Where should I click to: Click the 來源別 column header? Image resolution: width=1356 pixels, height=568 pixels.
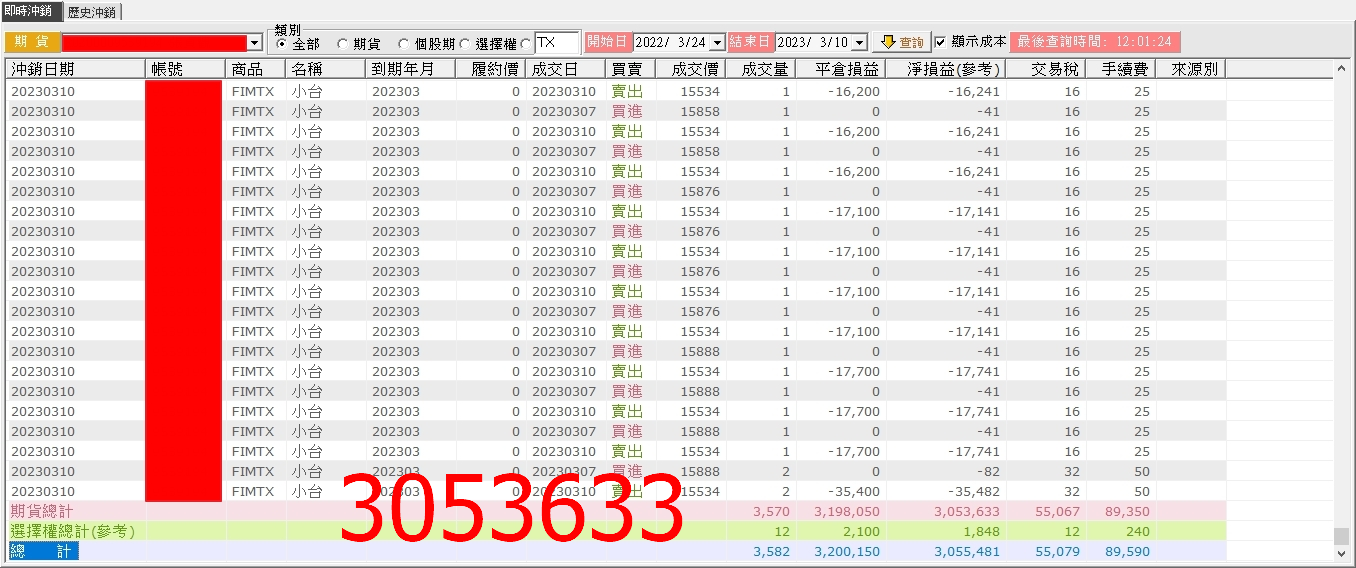1191,69
